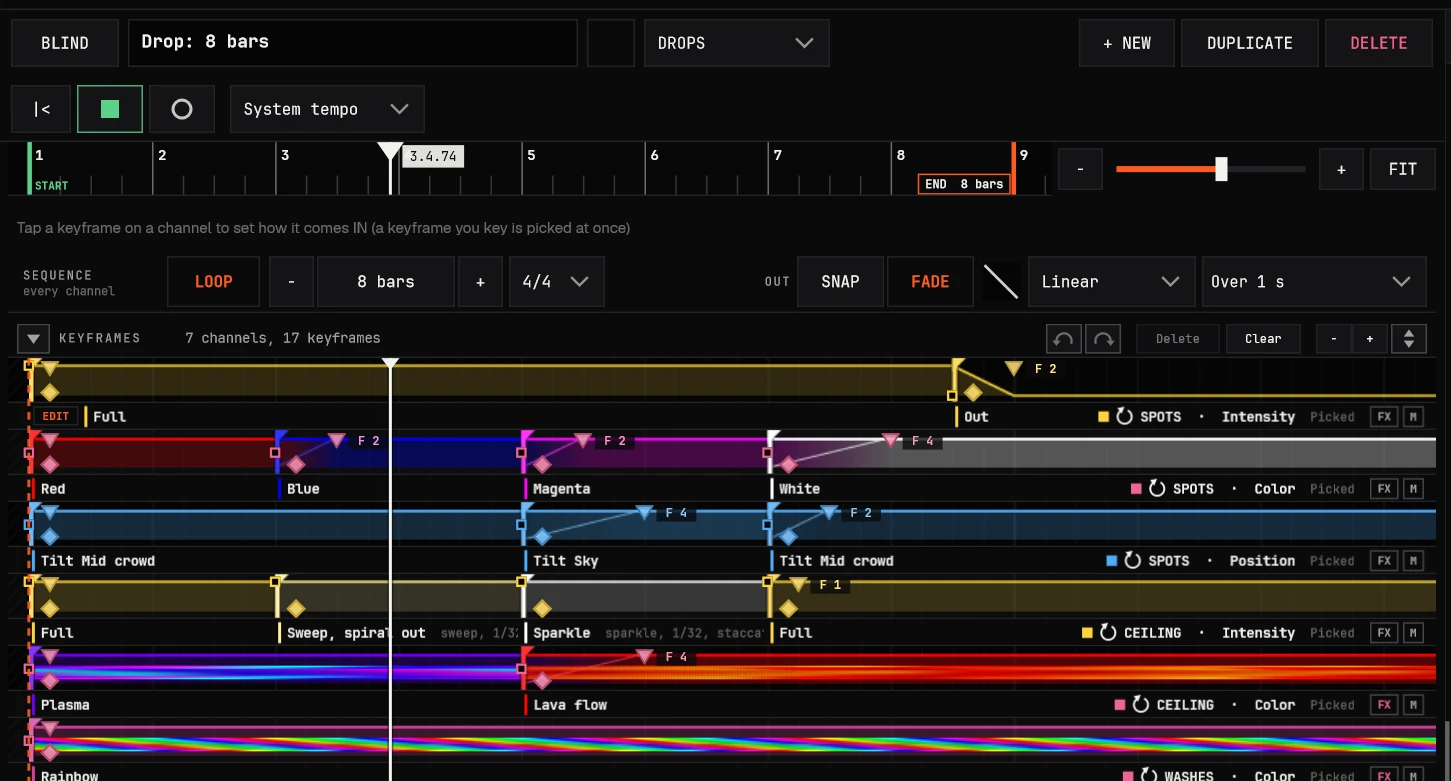Set the out transition to SNAP
Image resolution: width=1451 pixels, height=781 pixels.
[x=840, y=282]
